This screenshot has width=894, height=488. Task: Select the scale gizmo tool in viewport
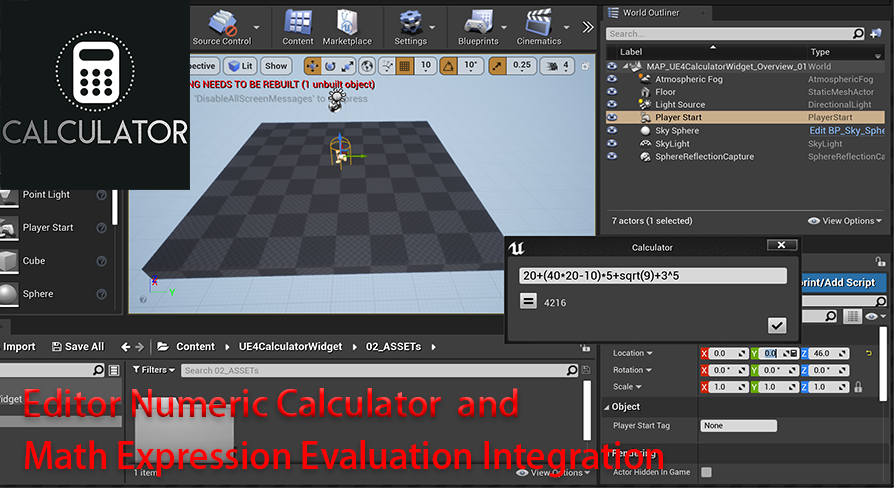(x=347, y=66)
